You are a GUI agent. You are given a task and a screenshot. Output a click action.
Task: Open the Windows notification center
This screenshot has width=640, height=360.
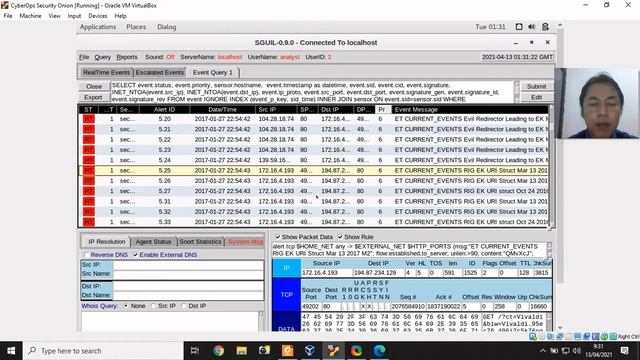[624, 351]
